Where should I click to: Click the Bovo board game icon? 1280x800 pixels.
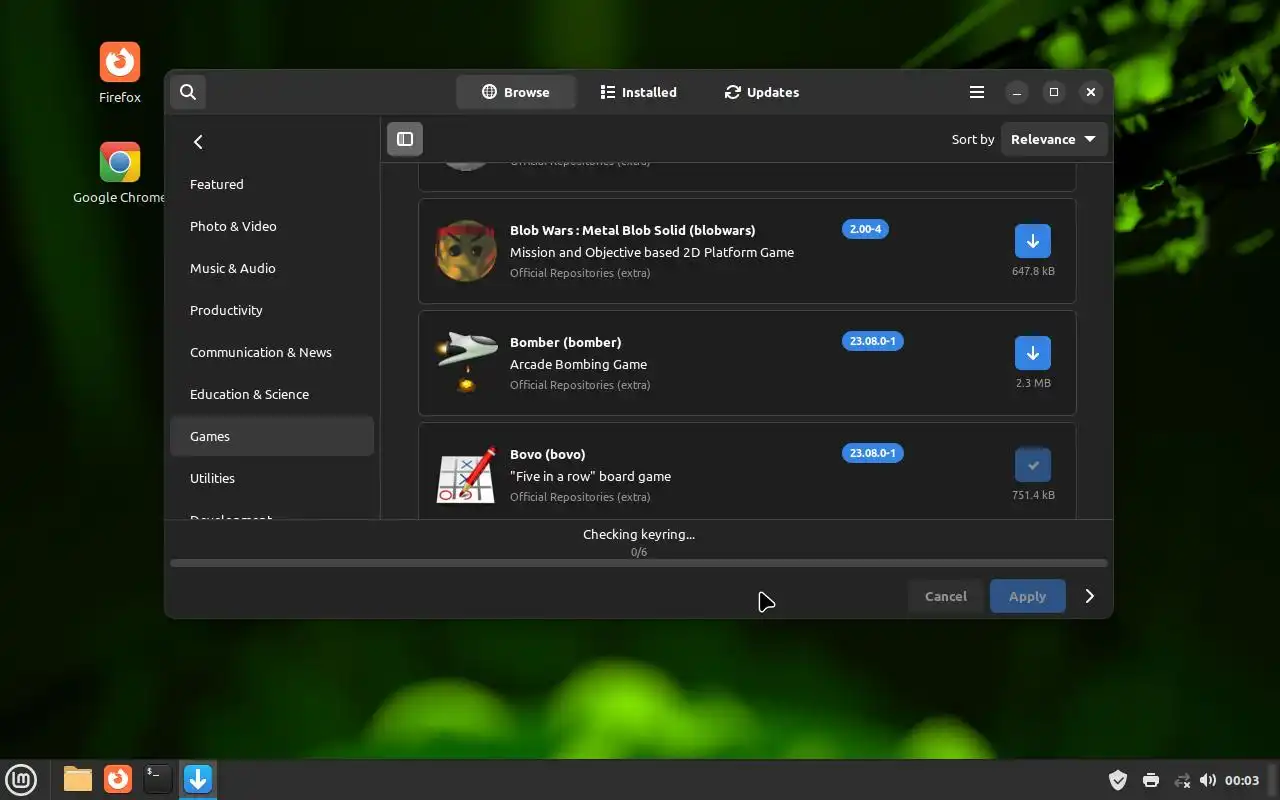click(466, 475)
